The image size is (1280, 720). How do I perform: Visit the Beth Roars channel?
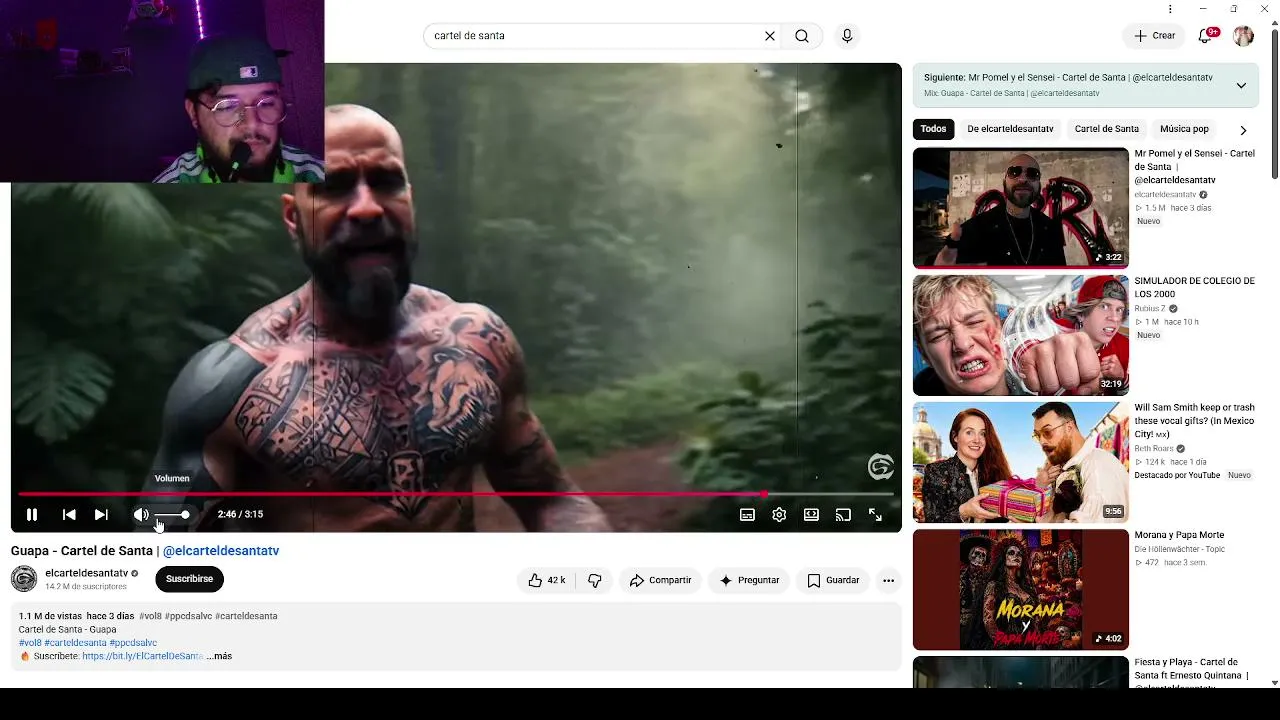pos(1154,449)
